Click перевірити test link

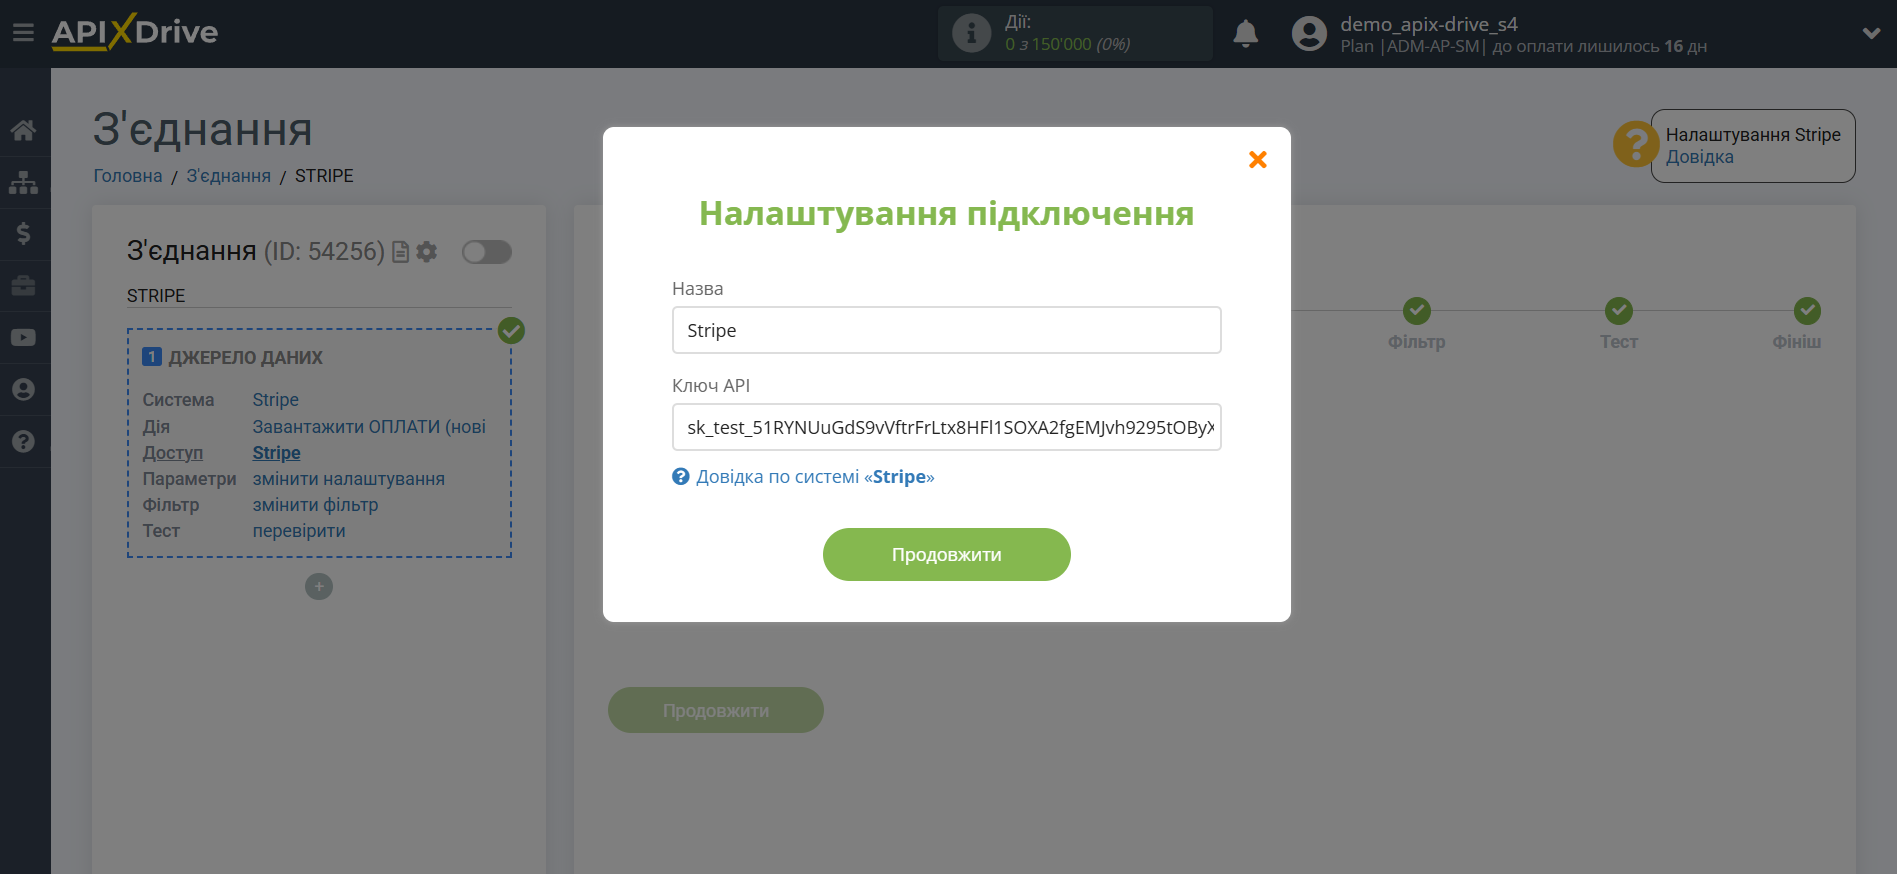click(x=299, y=531)
